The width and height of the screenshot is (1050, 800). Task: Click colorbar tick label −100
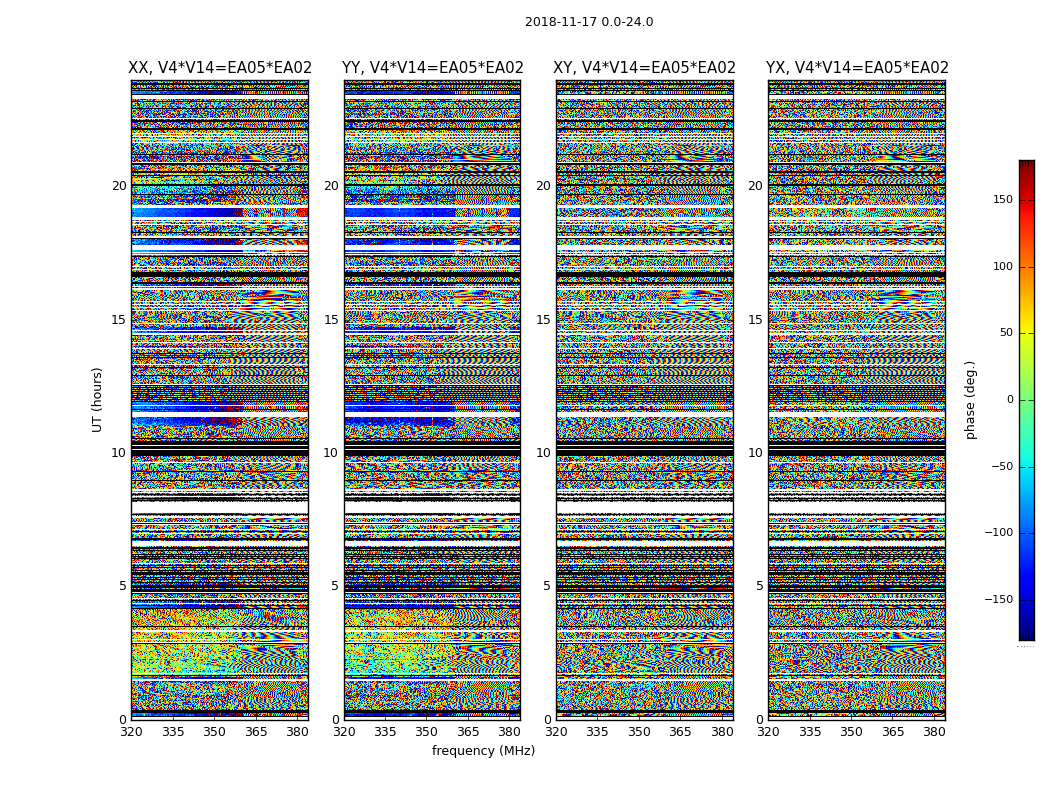click(999, 533)
